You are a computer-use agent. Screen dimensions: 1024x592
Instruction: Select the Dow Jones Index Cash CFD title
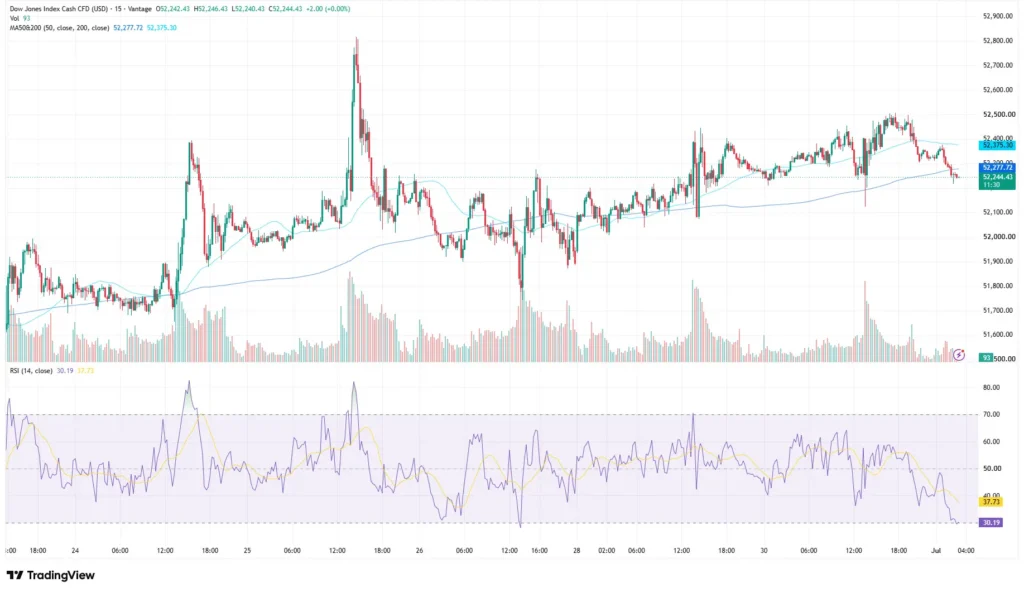[58, 9]
